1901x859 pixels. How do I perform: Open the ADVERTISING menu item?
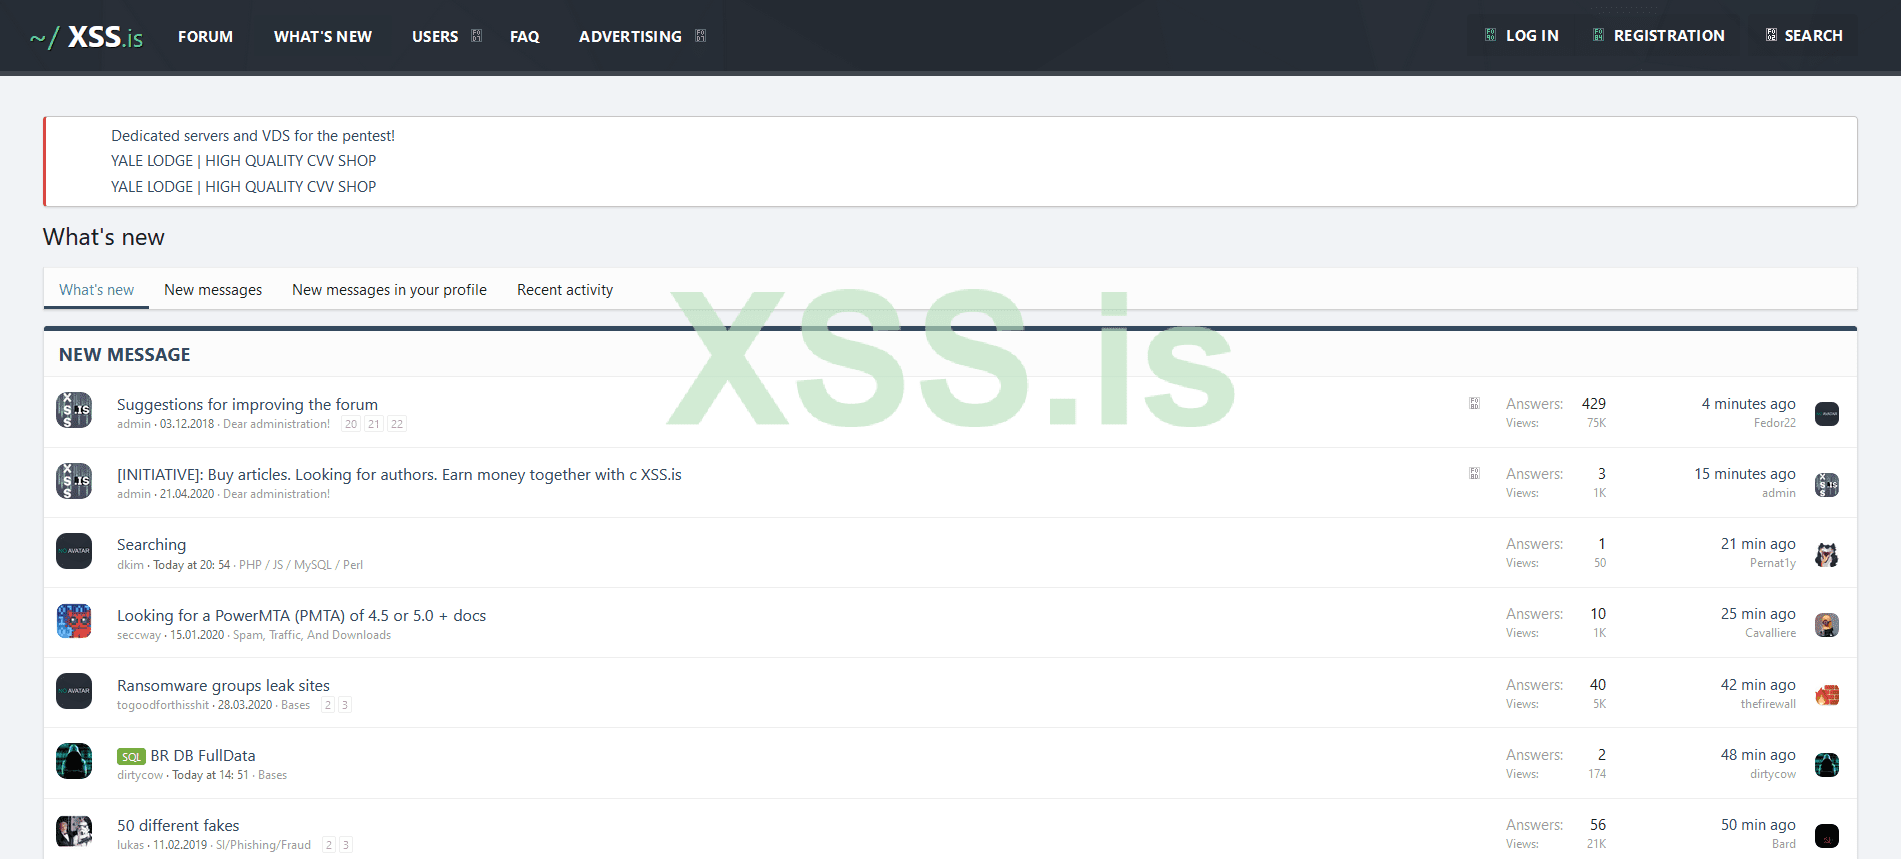tap(630, 36)
